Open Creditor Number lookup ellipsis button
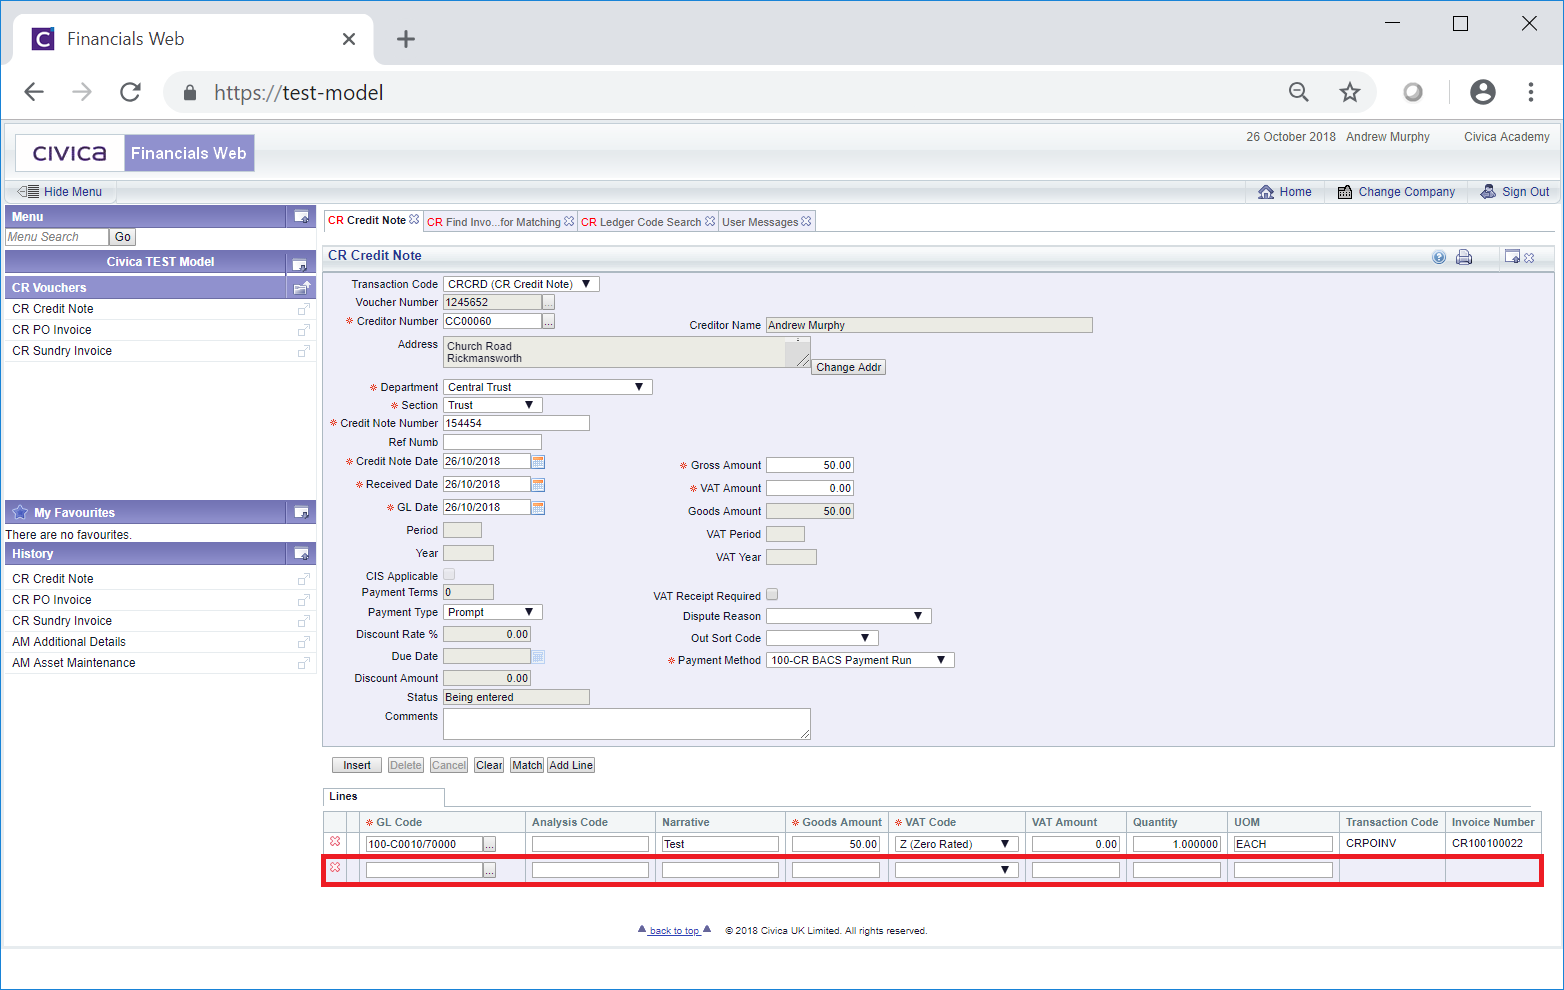Image resolution: width=1564 pixels, height=990 pixels. point(548,321)
